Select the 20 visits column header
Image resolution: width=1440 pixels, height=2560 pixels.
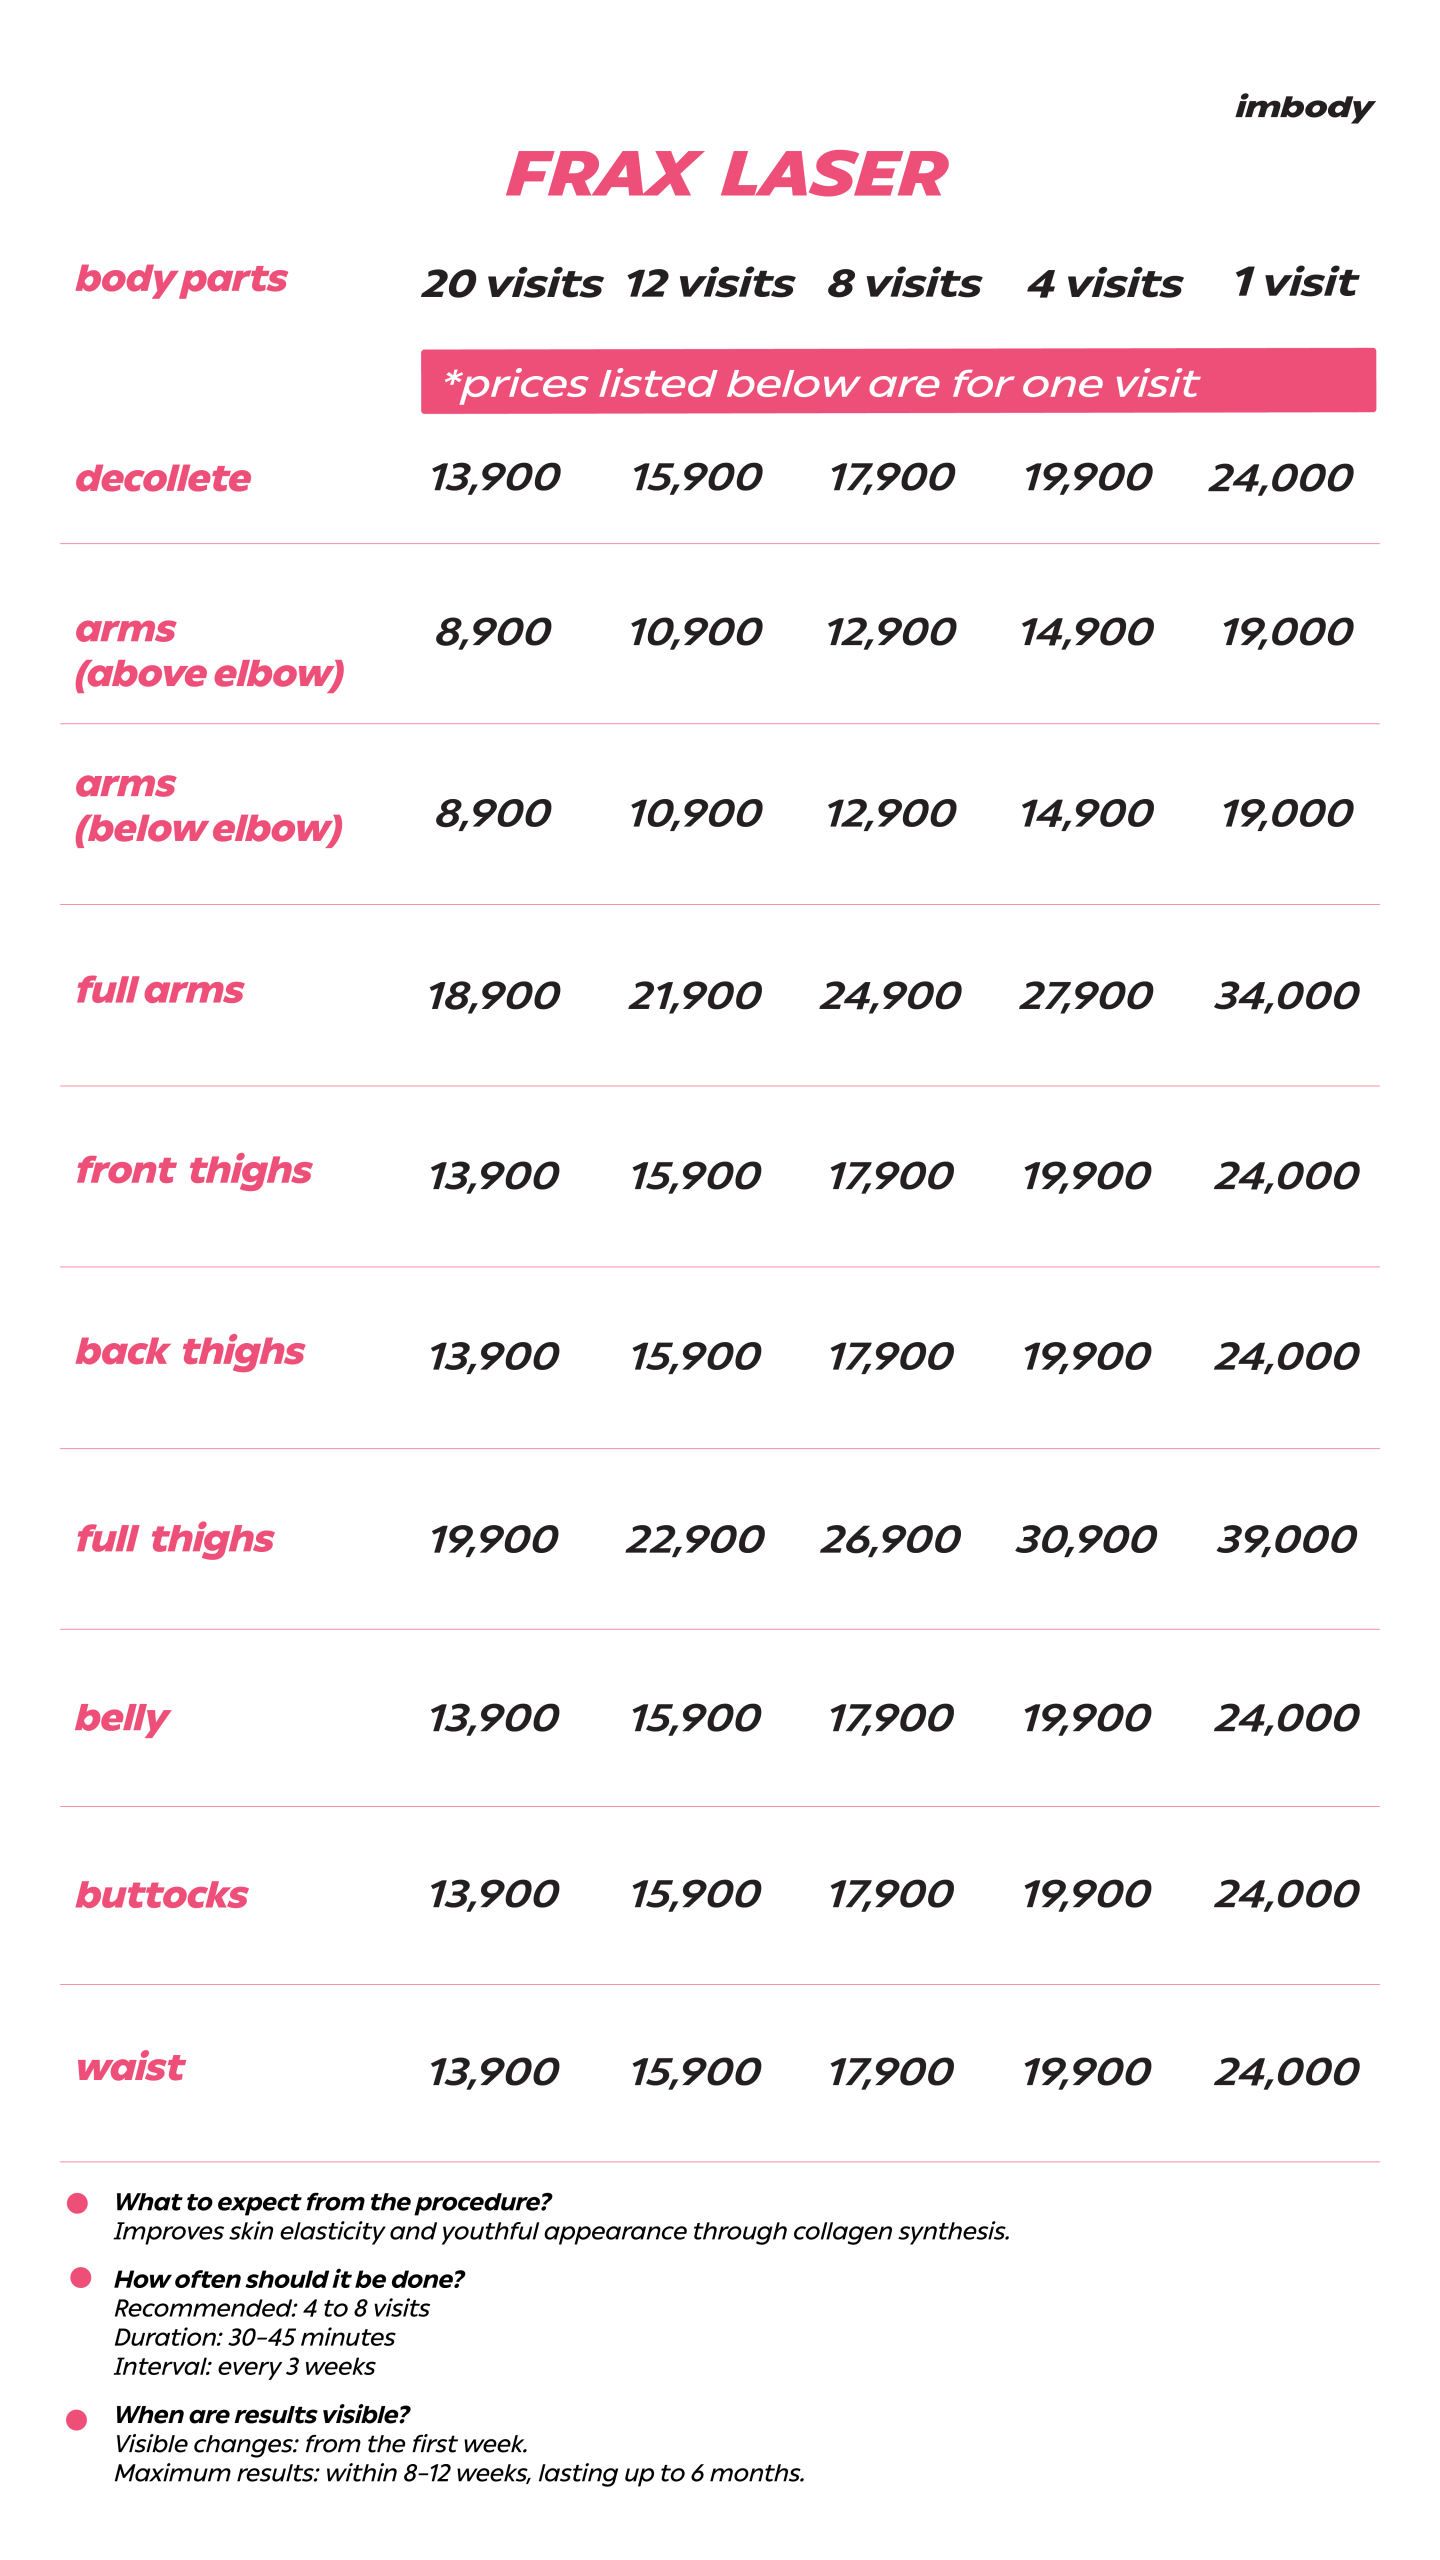512,284
